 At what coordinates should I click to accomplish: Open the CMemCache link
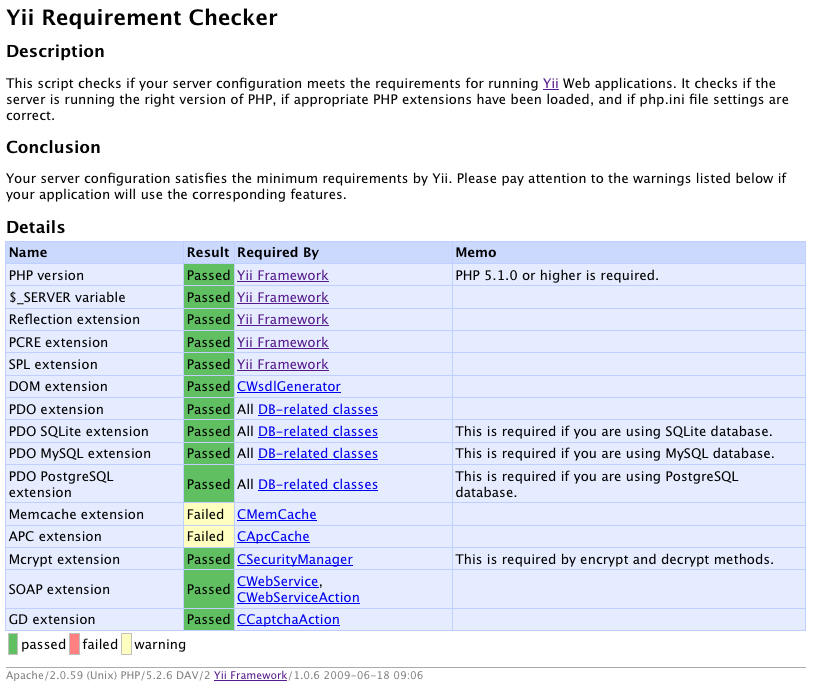(276, 514)
